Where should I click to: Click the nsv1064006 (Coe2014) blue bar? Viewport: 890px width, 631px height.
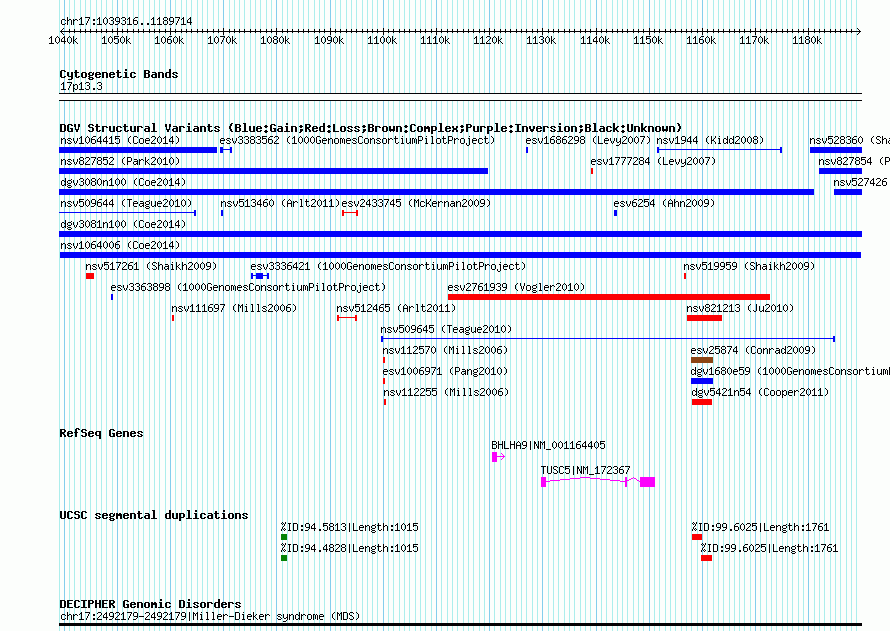pos(460,255)
